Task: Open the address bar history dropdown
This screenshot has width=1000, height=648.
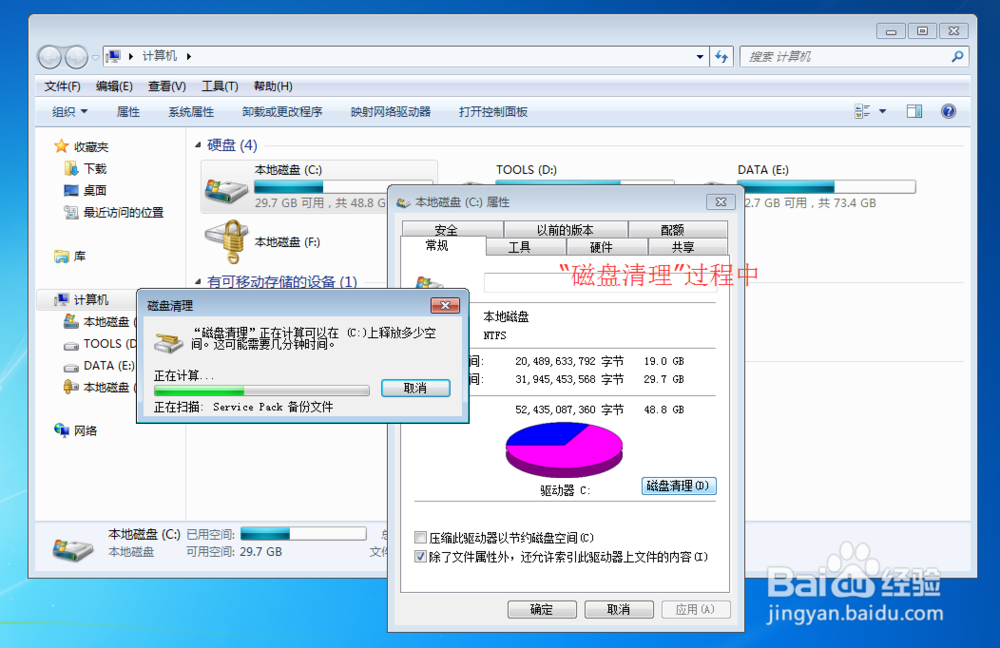Action: [x=700, y=56]
